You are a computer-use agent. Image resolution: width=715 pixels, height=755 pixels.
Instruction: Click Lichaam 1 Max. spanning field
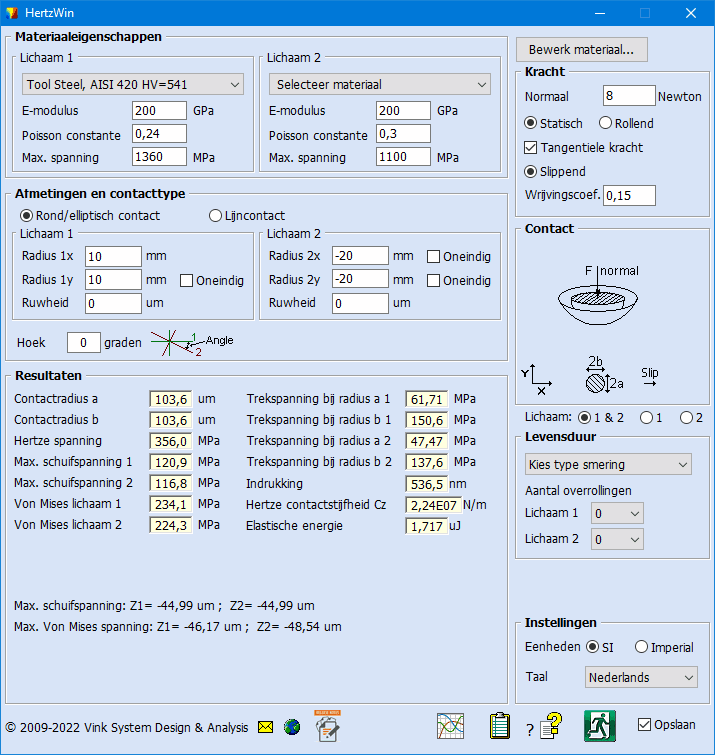click(x=159, y=156)
